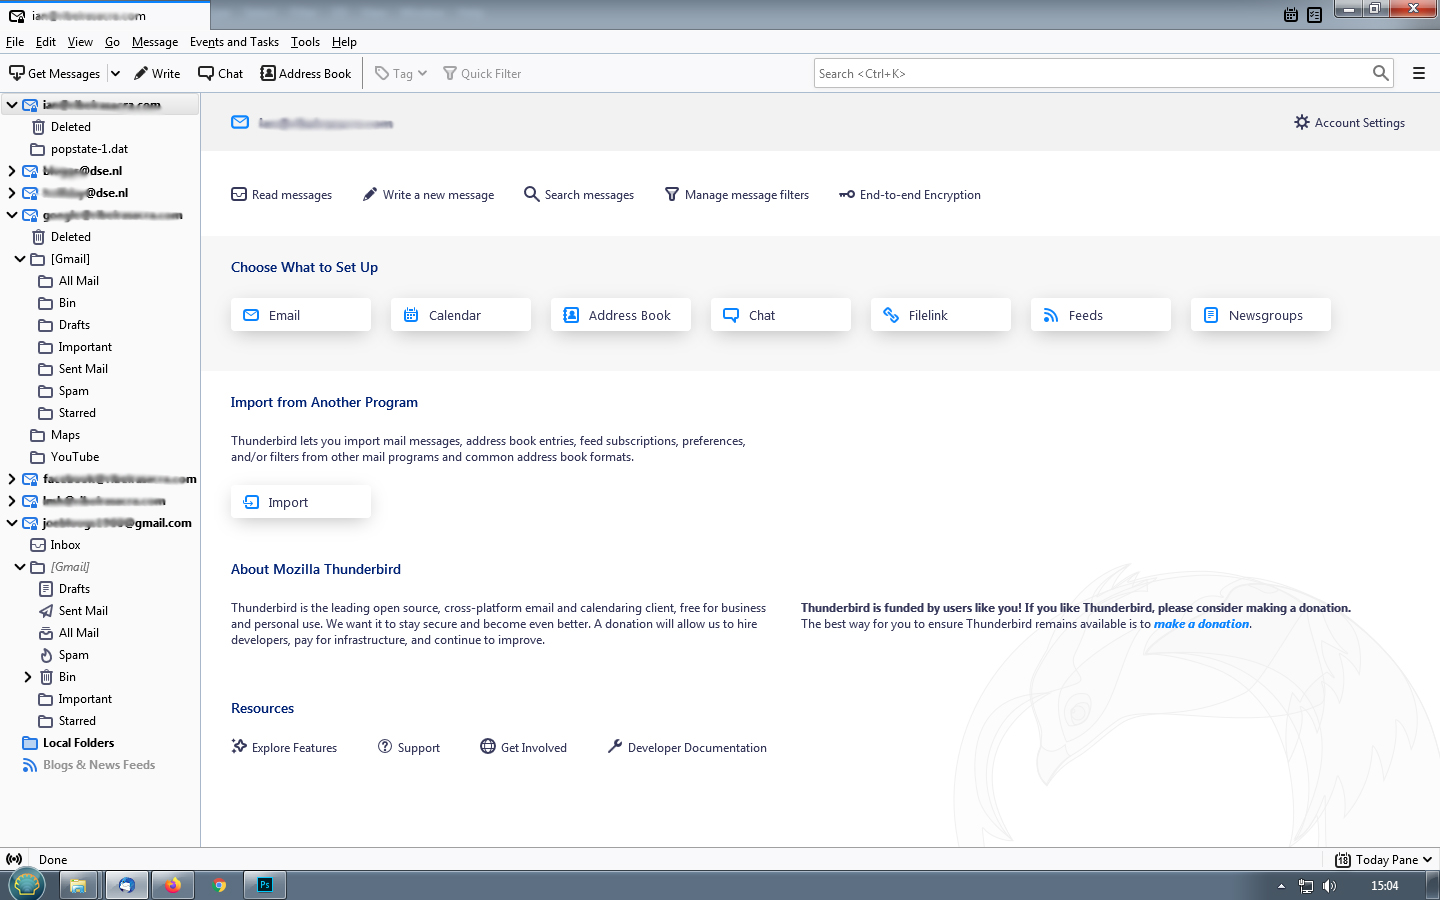Viewport: 1440px width, 900px height.
Task: Open End-to-end Encryption settings
Action: (x=910, y=195)
